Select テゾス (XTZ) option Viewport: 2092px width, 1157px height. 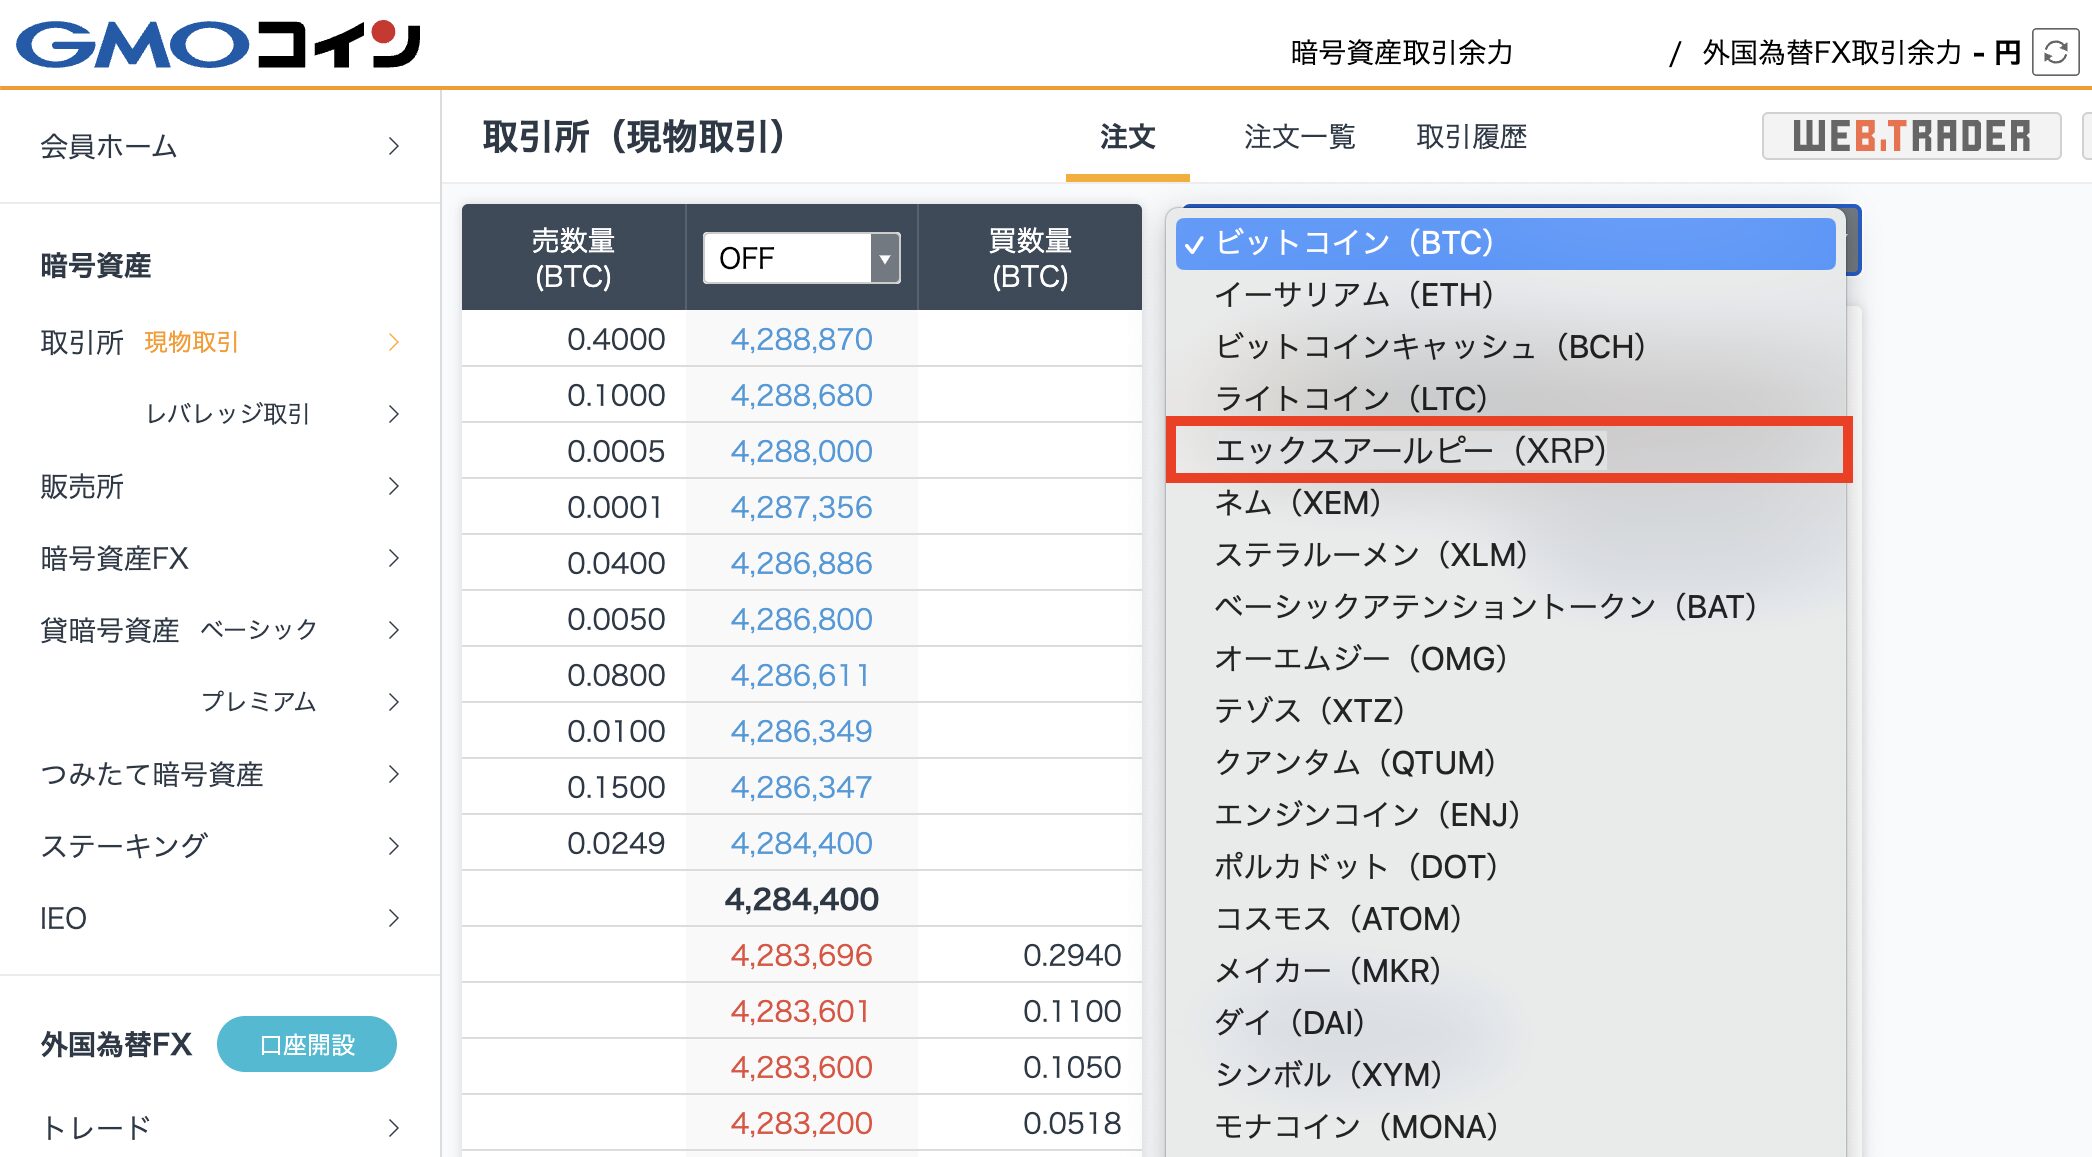tap(1506, 711)
